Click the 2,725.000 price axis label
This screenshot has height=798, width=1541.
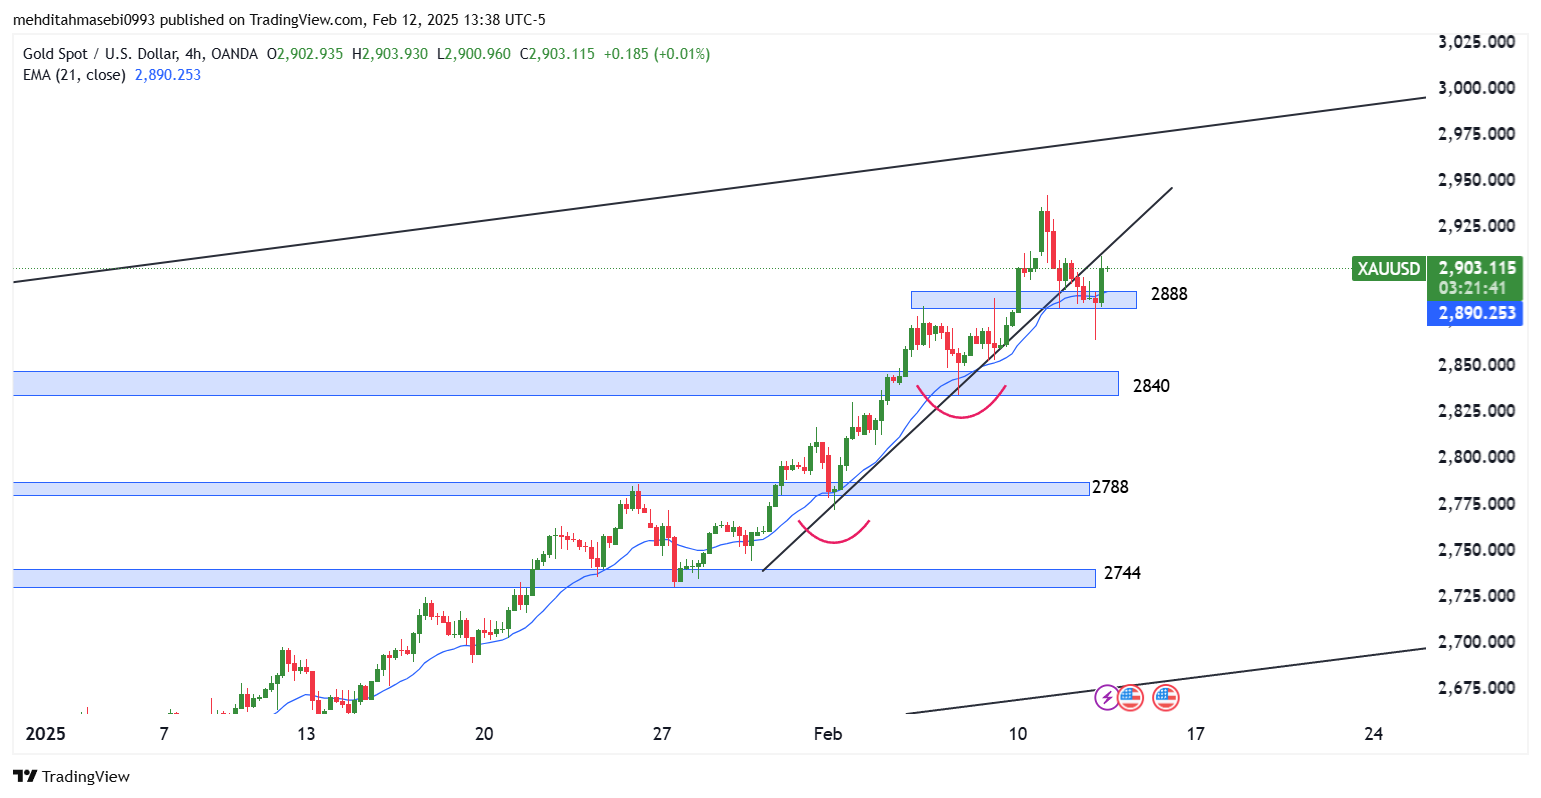1476,596
